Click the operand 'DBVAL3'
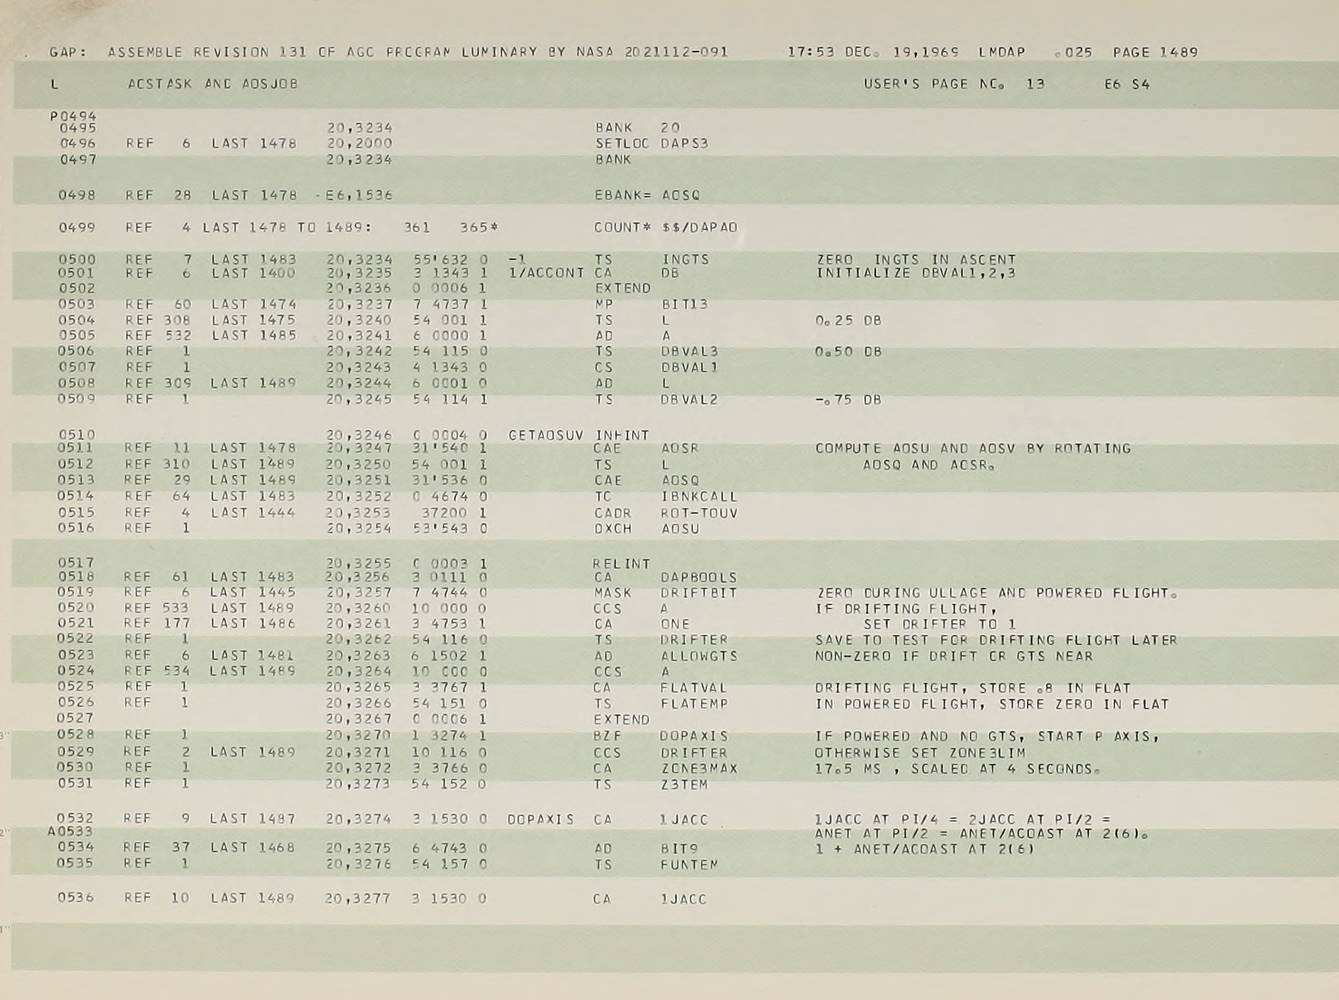1339x1000 pixels. [689, 351]
